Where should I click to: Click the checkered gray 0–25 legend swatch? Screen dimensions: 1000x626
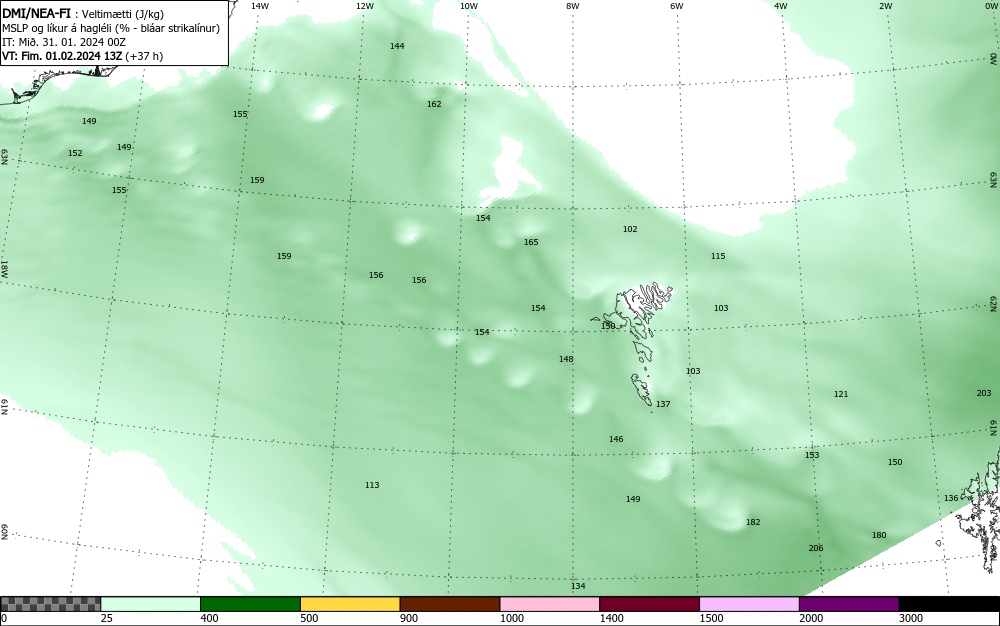point(50,604)
